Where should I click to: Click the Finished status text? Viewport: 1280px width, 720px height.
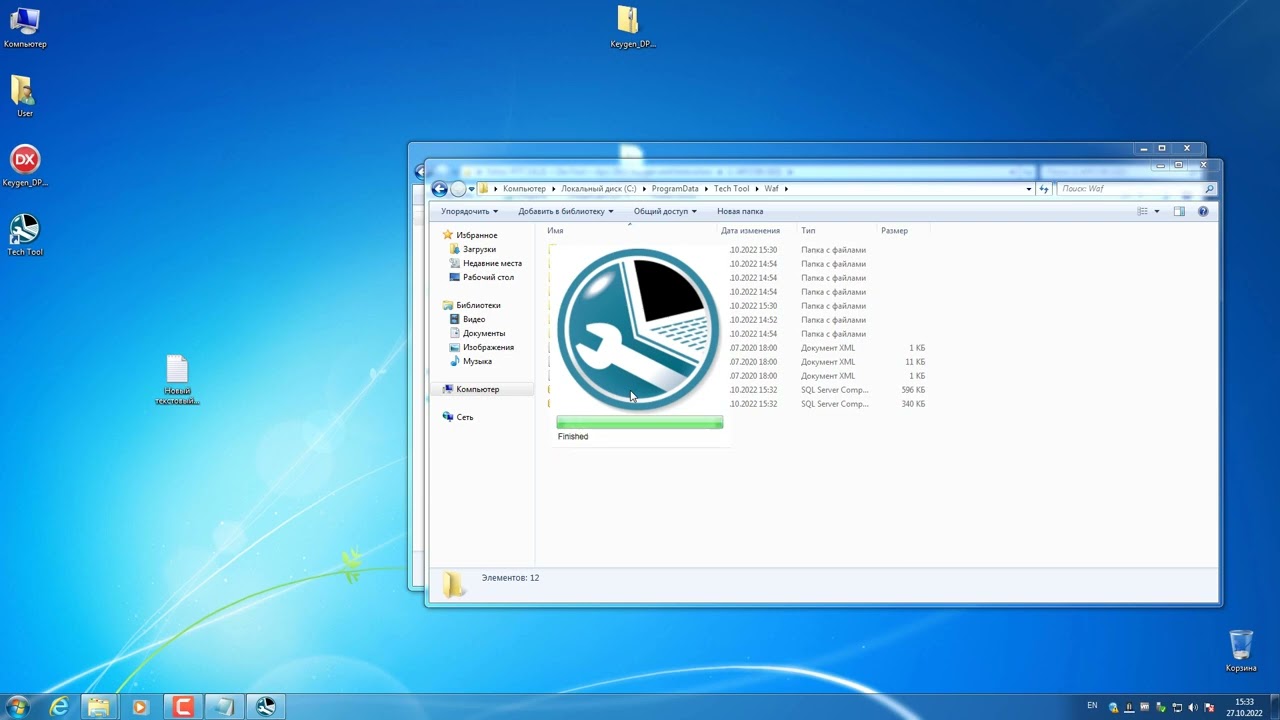click(573, 437)
